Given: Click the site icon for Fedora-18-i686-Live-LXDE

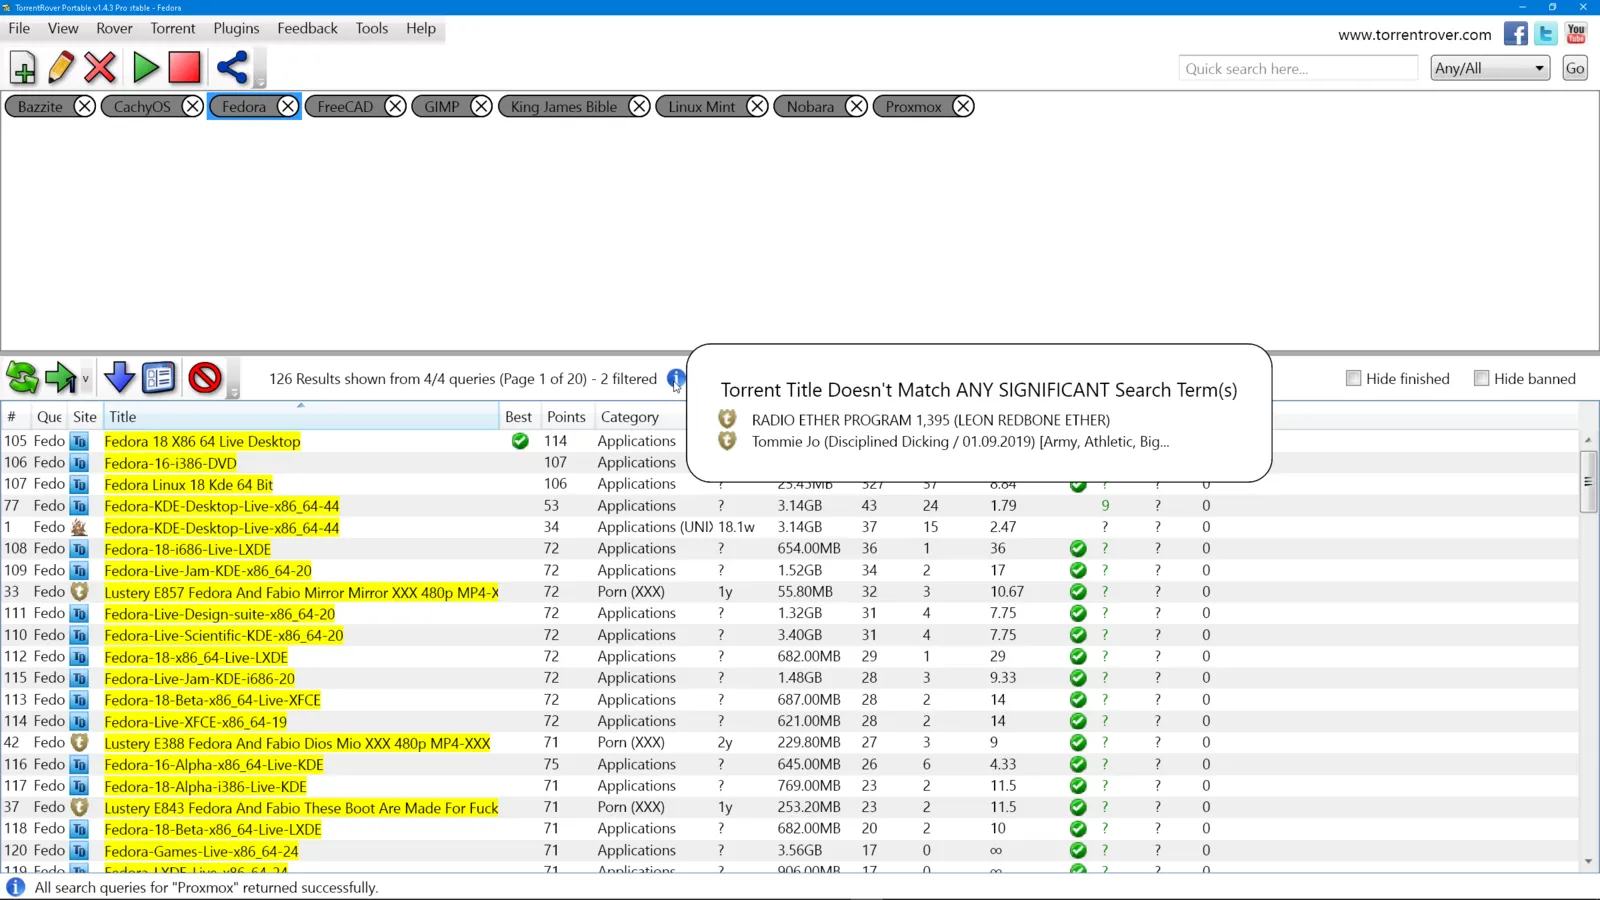Looking at the screenshot, I should point(79,549).
